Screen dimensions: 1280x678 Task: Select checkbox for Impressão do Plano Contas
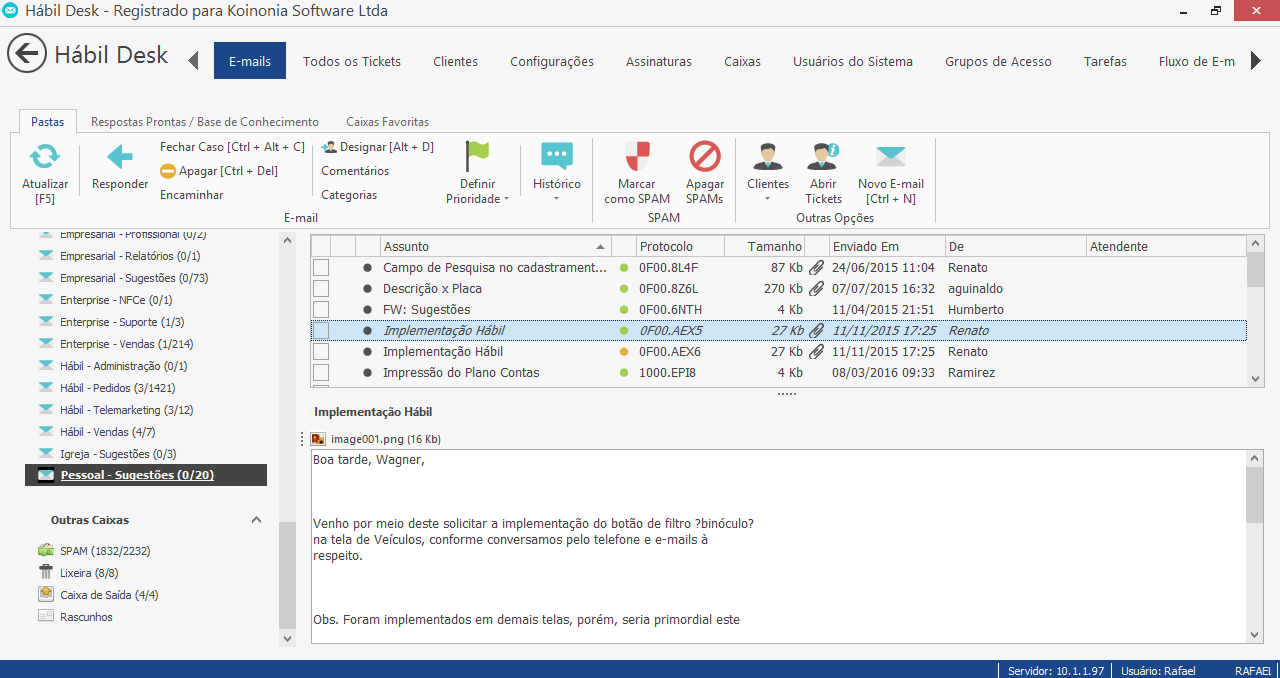pos(321,373)
